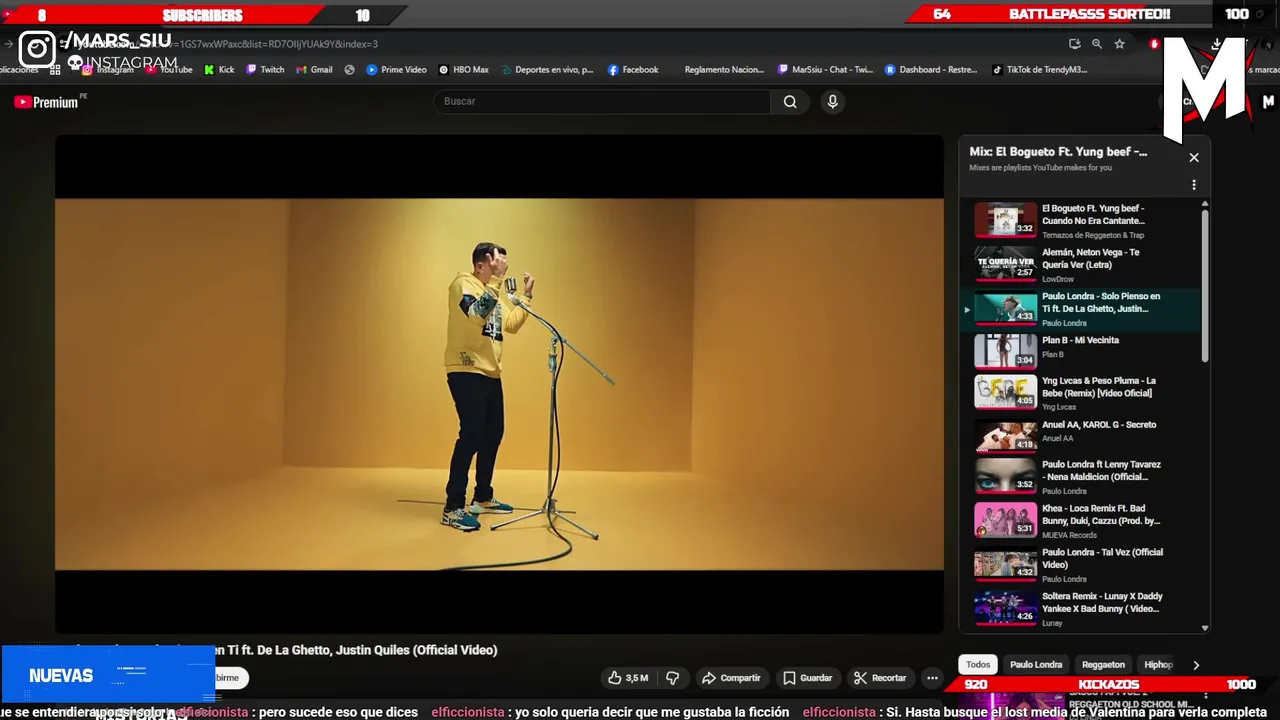
Task: Bookmark this page with star icon
Action: (1119, 44)
